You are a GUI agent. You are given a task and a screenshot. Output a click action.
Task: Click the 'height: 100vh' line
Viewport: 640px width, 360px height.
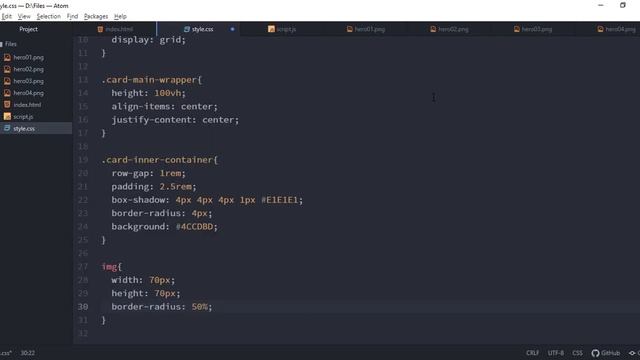click(149, 93)
